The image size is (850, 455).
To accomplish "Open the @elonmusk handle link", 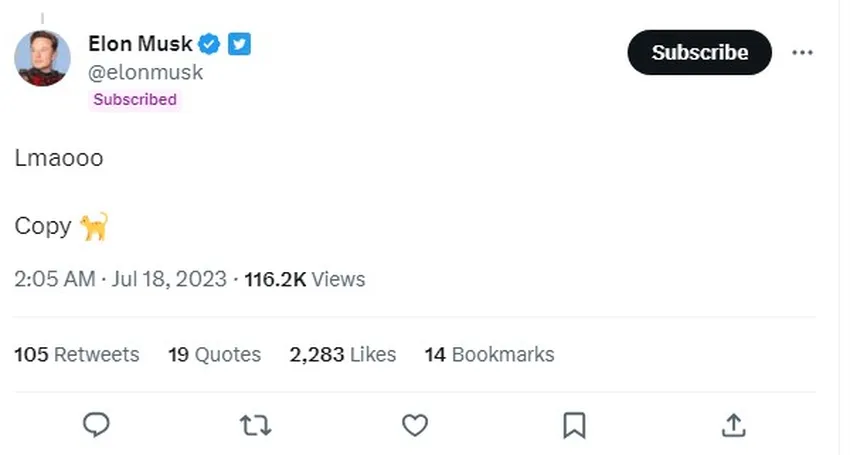I will (x=145, y=72).
